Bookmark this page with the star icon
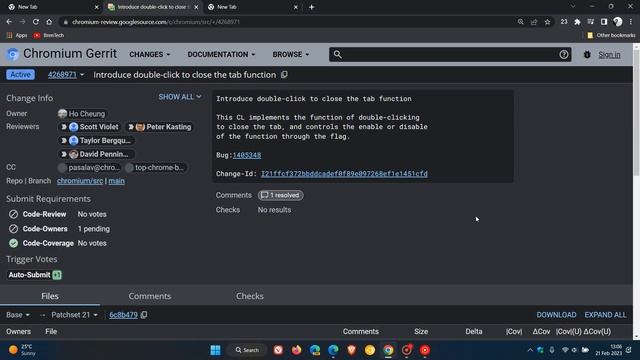The height and width of the screenshot is (360, 640). point(547,22)
